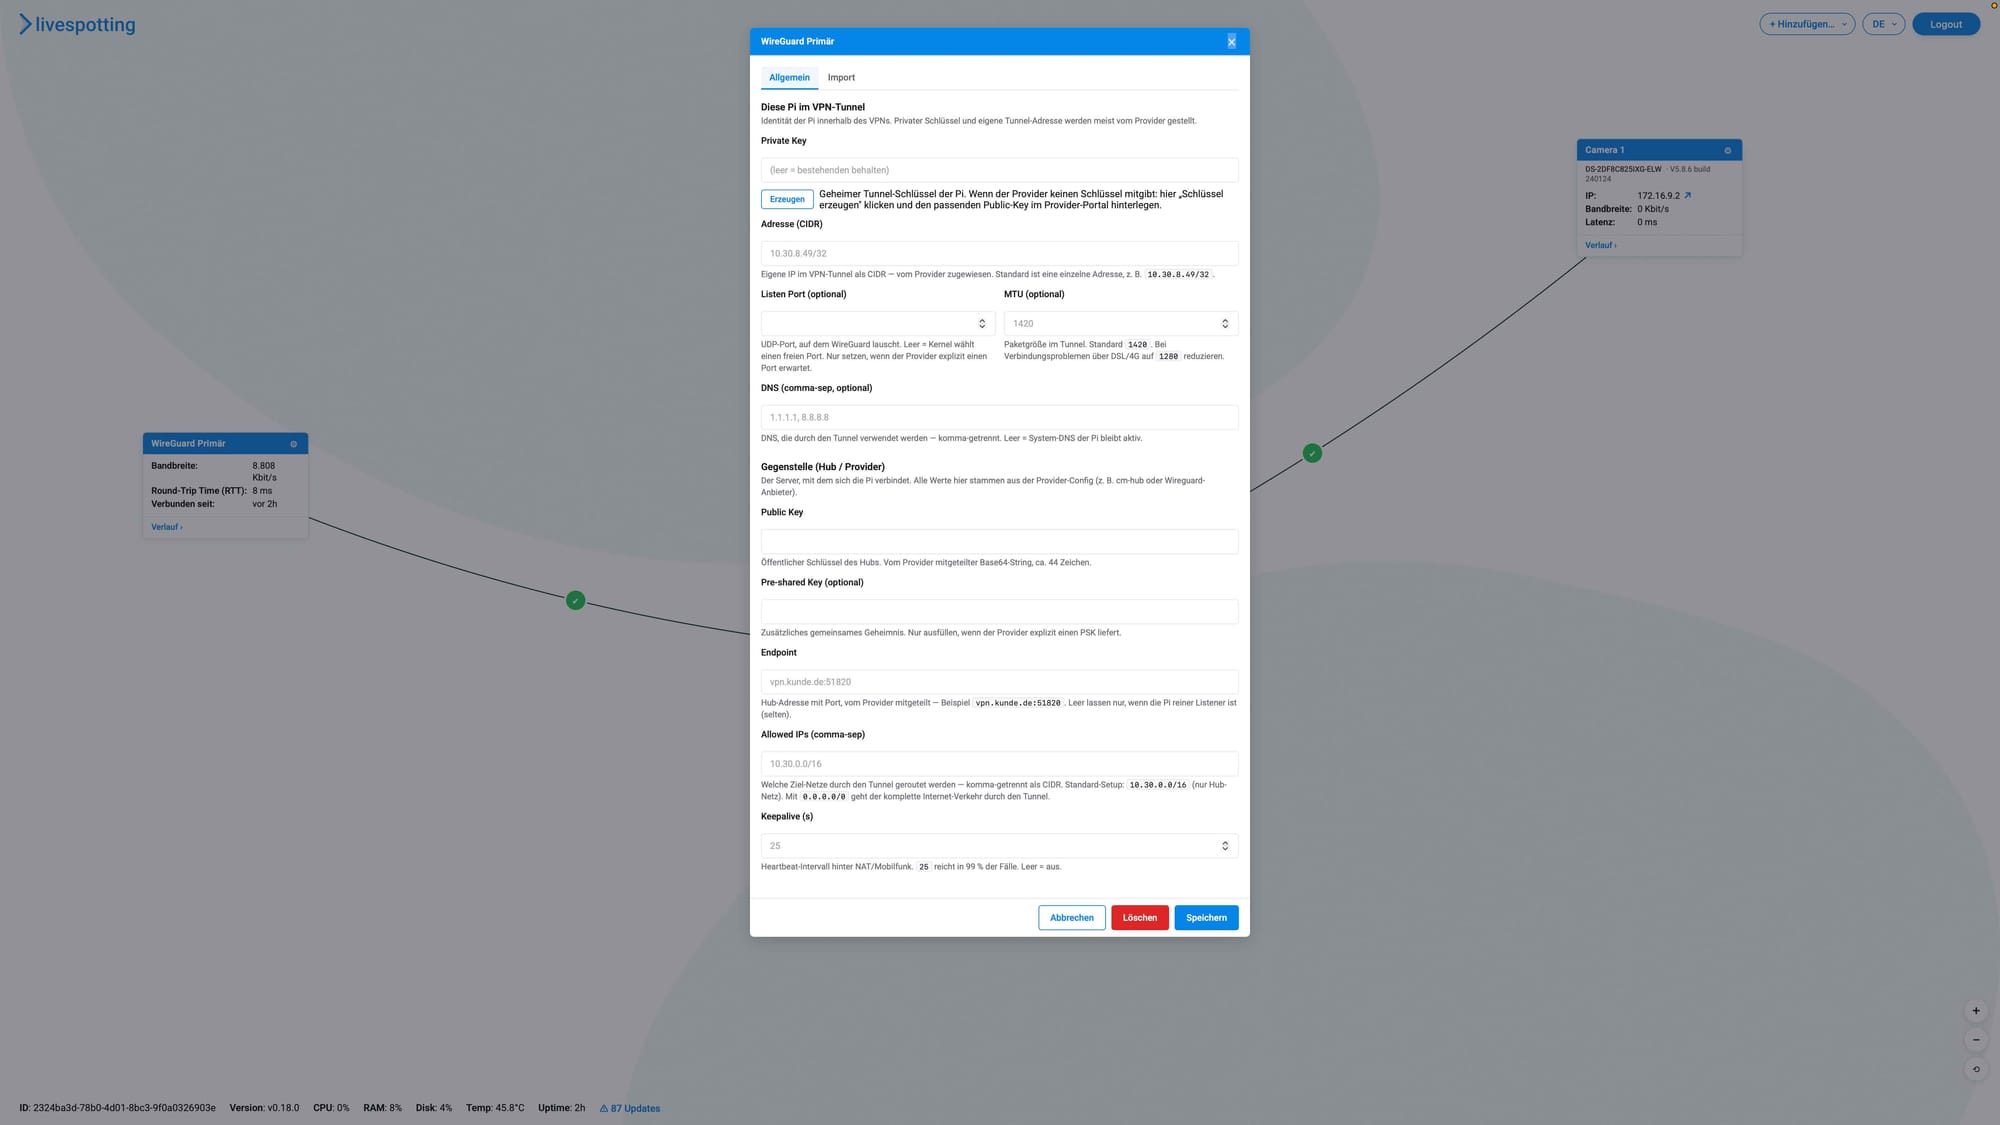Open the Hinzufügen dropdown
Viewport: 2000px width, 1125px height.
[1807, 24]
